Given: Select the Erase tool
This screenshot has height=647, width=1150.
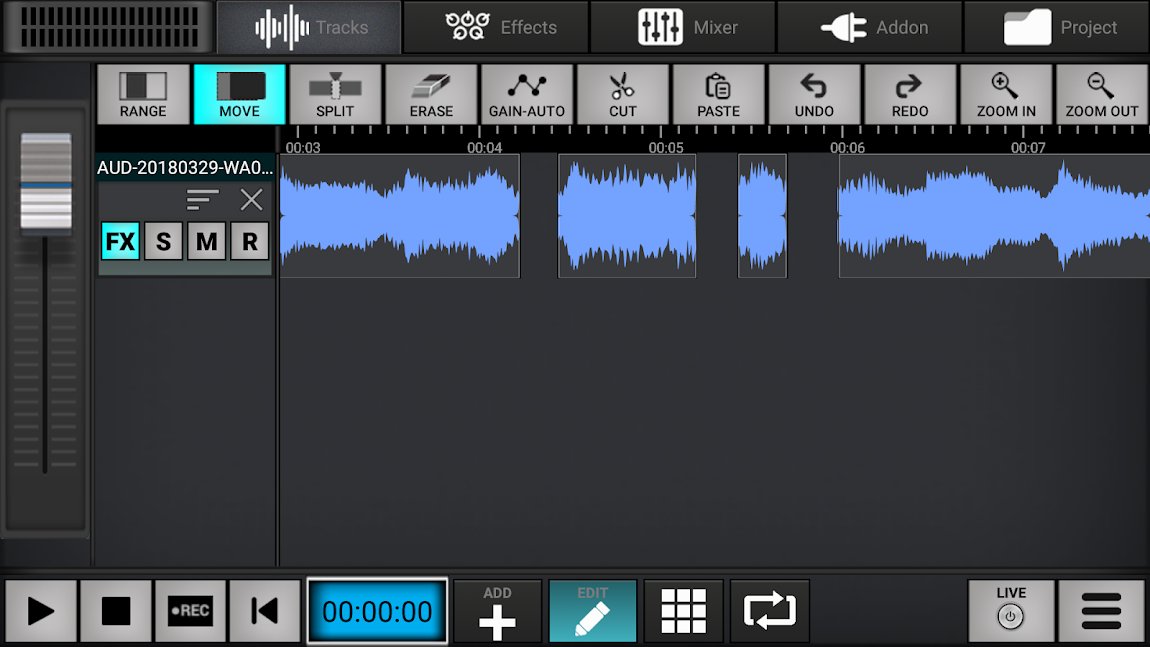Looking at the screenshot, I should 431,93.
